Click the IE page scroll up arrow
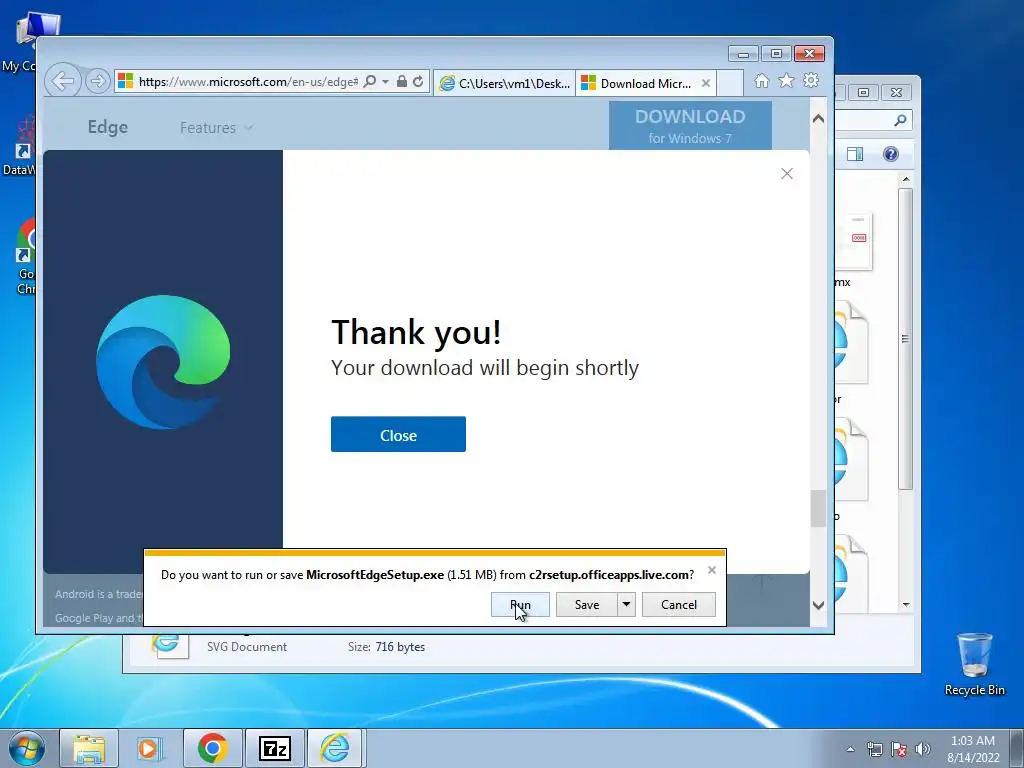 pos(818,119)
